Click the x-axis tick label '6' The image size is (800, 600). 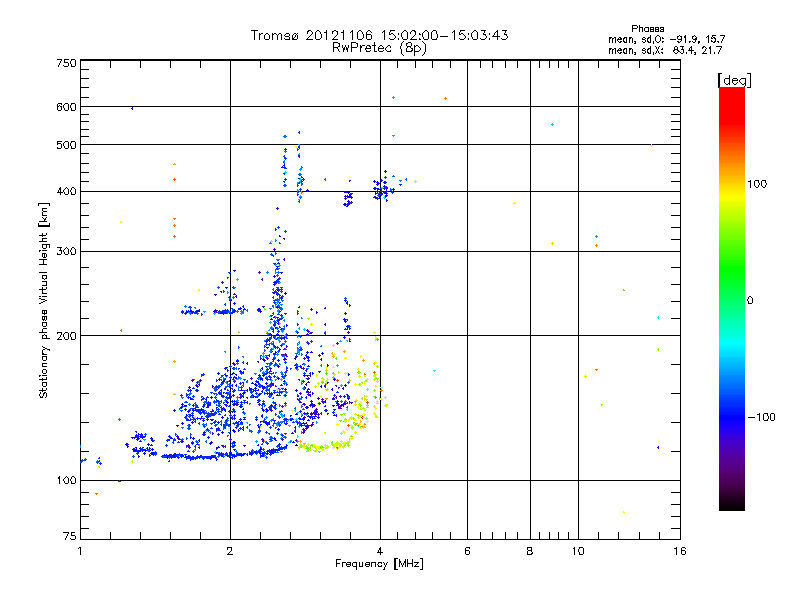coord(467,551)
